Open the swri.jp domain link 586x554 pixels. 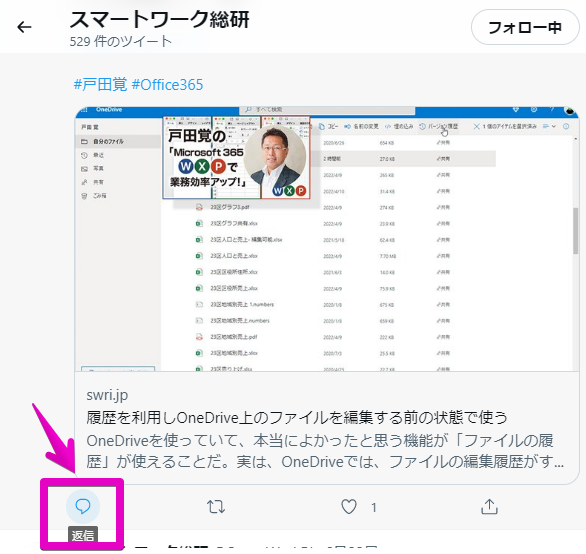(x=107, y=395)
